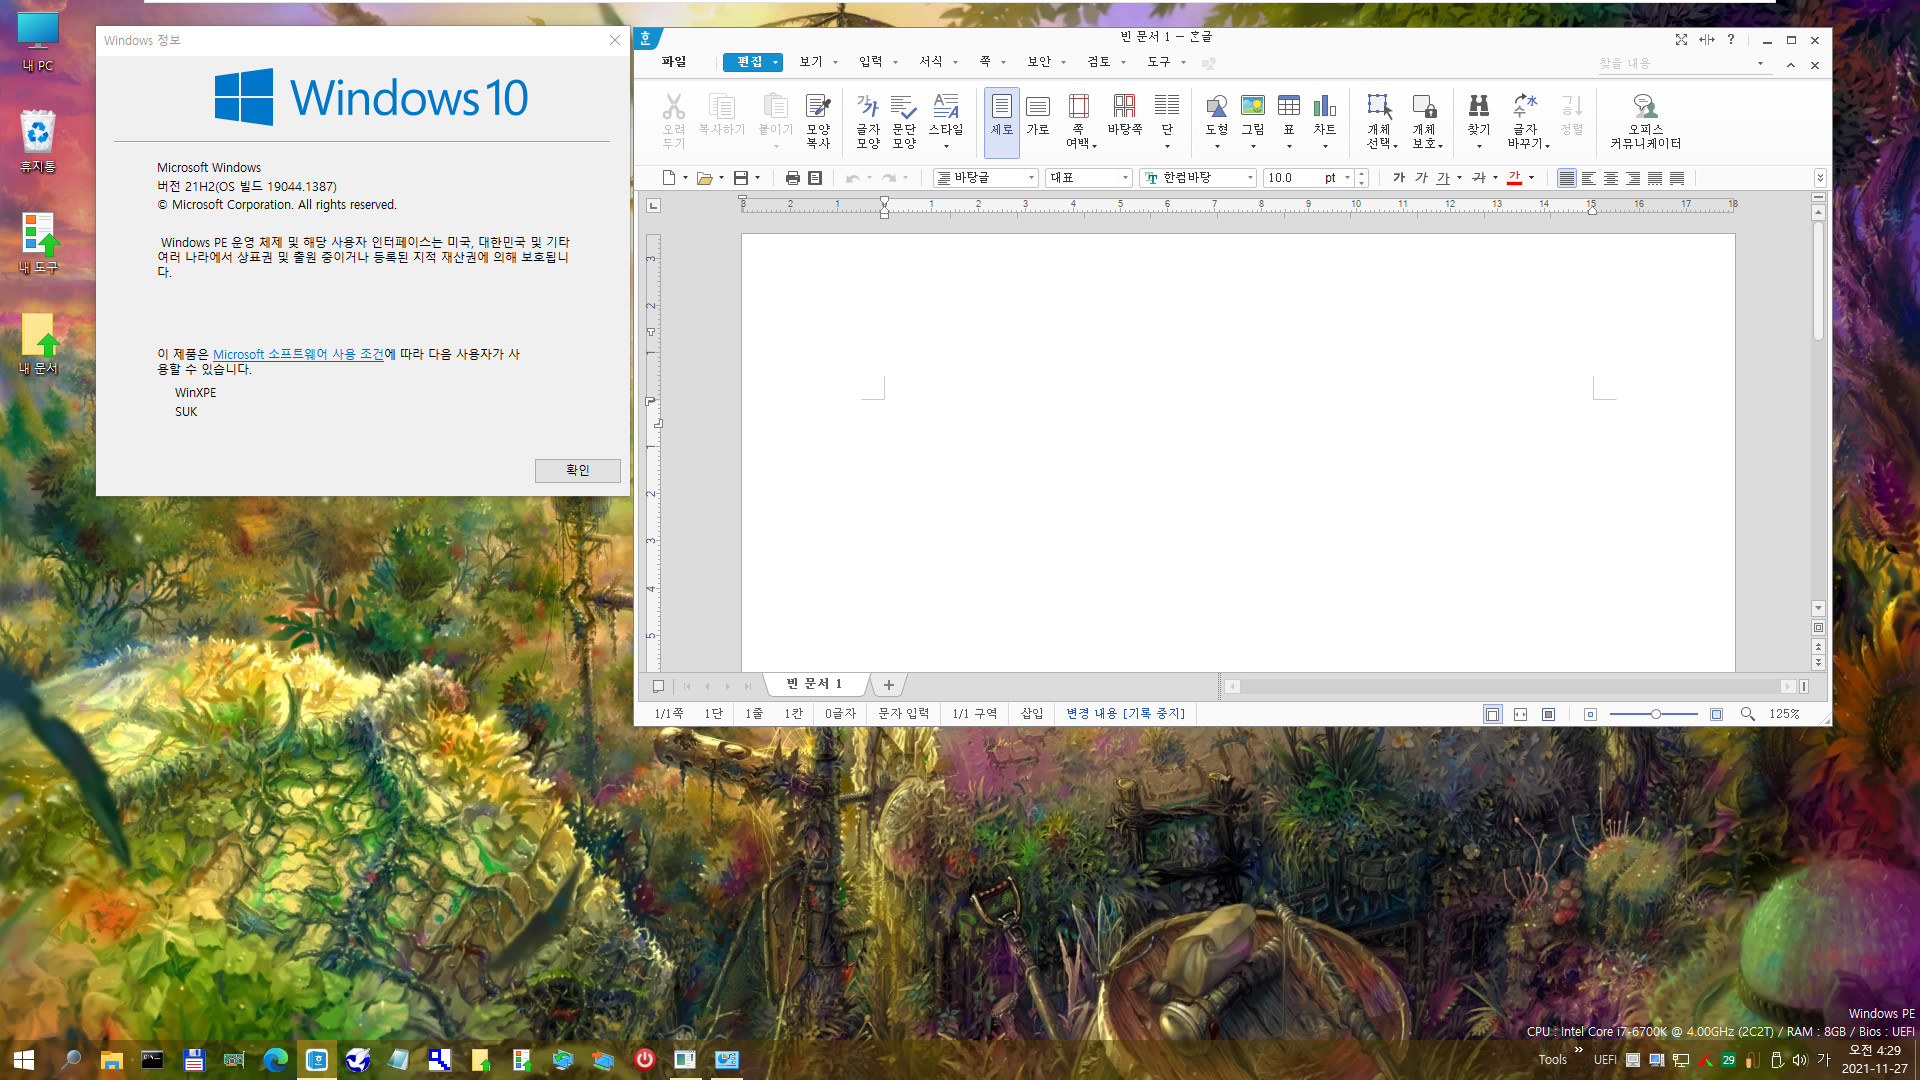Click the 차트 chart ribbon icon
Screen dimensions: 1920x1080
[1324, 121]
